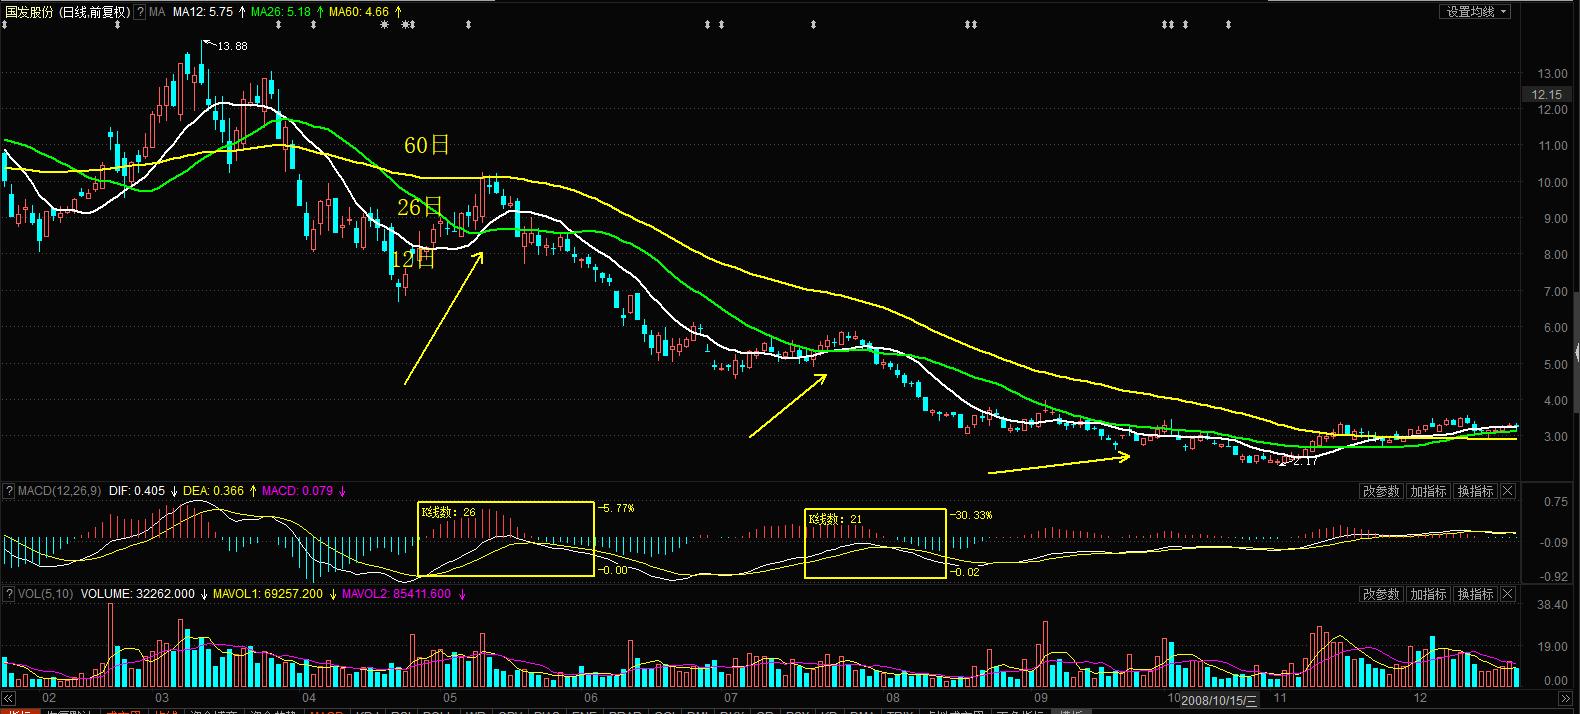Screen dimensions: 1580x714
Task: Click the stock title 国发股份 (日线,前复权)
Action: click(67, 12)
